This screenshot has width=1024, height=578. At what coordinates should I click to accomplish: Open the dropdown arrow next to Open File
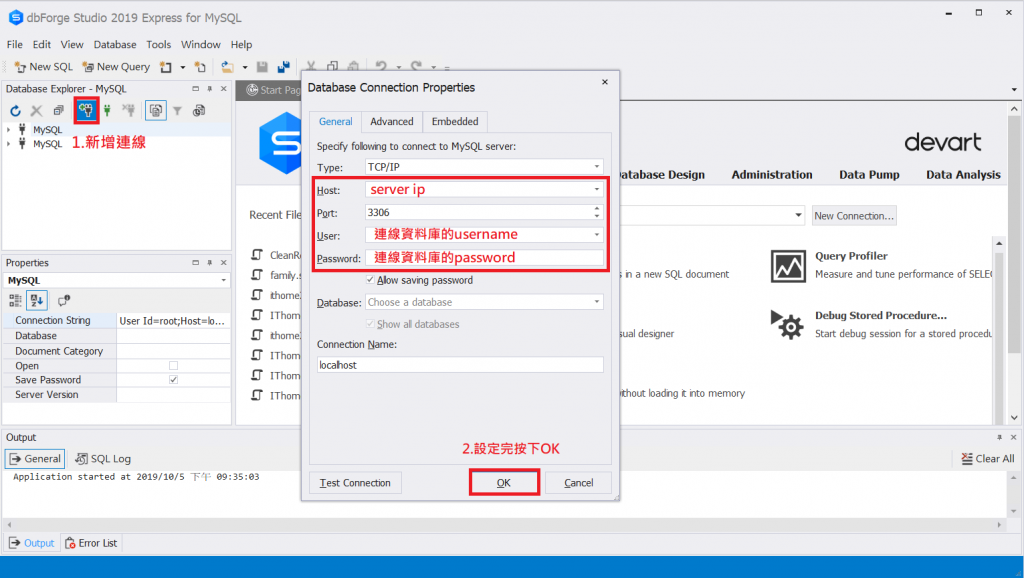point(245,67)
